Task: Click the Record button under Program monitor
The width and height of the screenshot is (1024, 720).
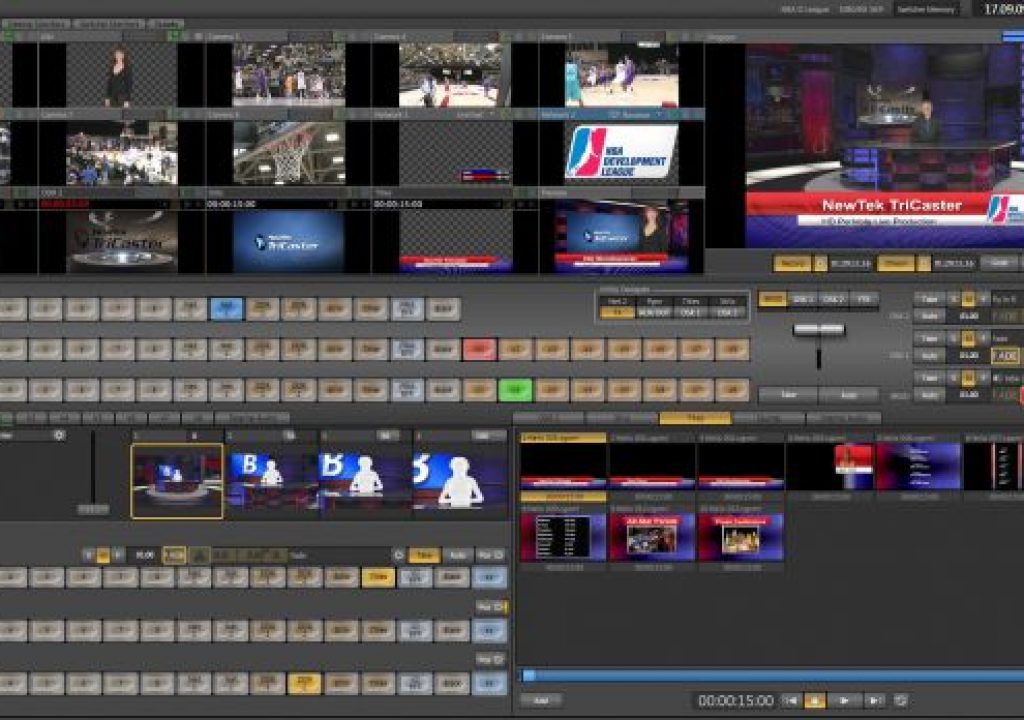Action: click(792, 263)
